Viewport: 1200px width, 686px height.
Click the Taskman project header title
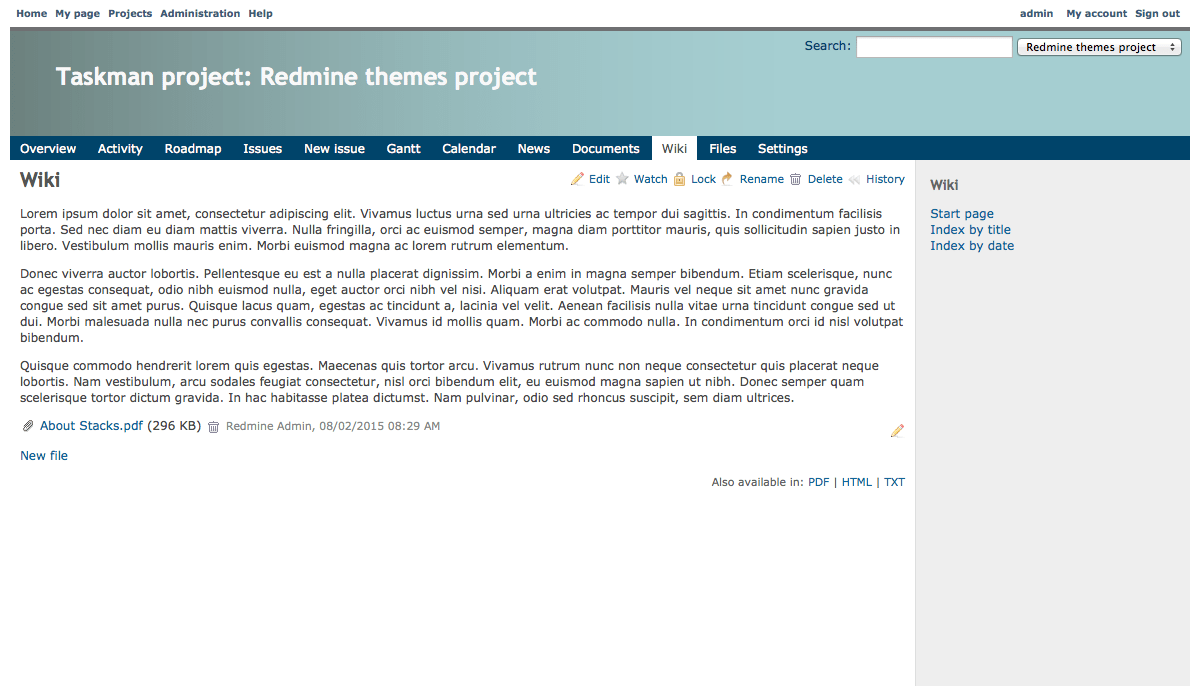(296, 77)
